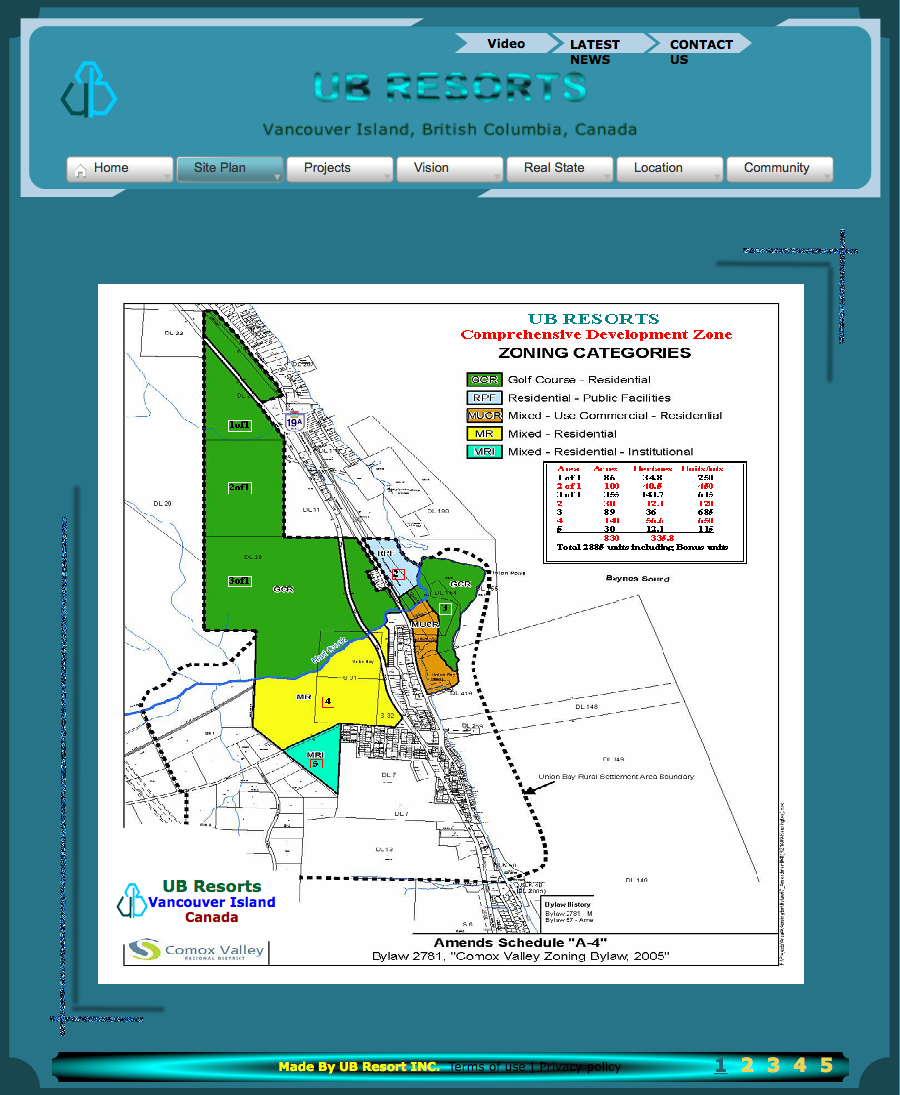Open the Vision menu item
This screenshot has width=900, height=1095.
click(431, 168)
